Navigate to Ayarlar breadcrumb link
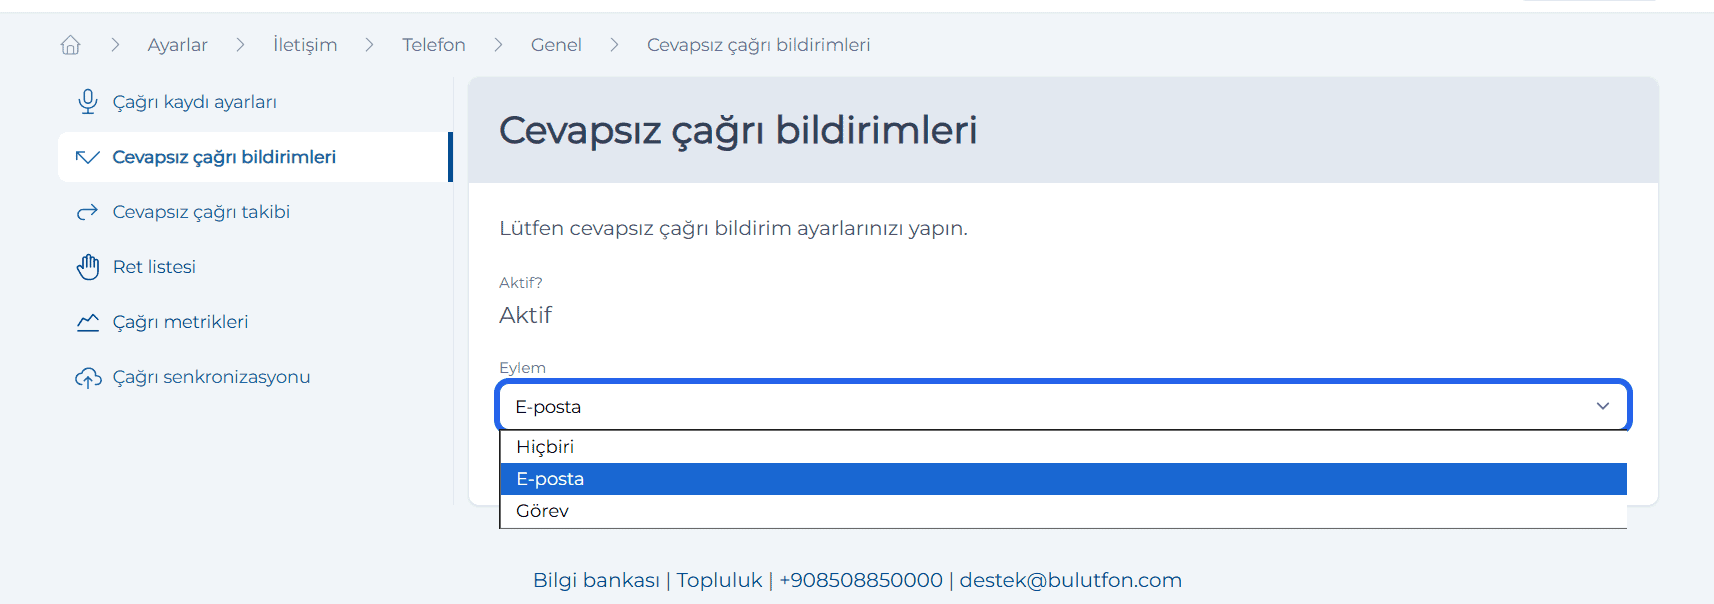 pos(177,45)
